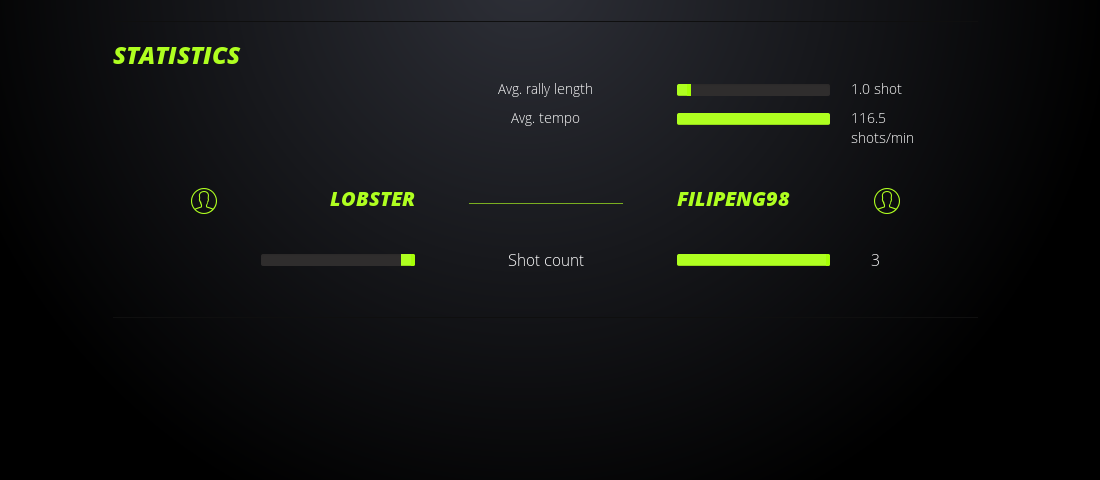Click the Avg. tempo progress bar

coord(753,119)
